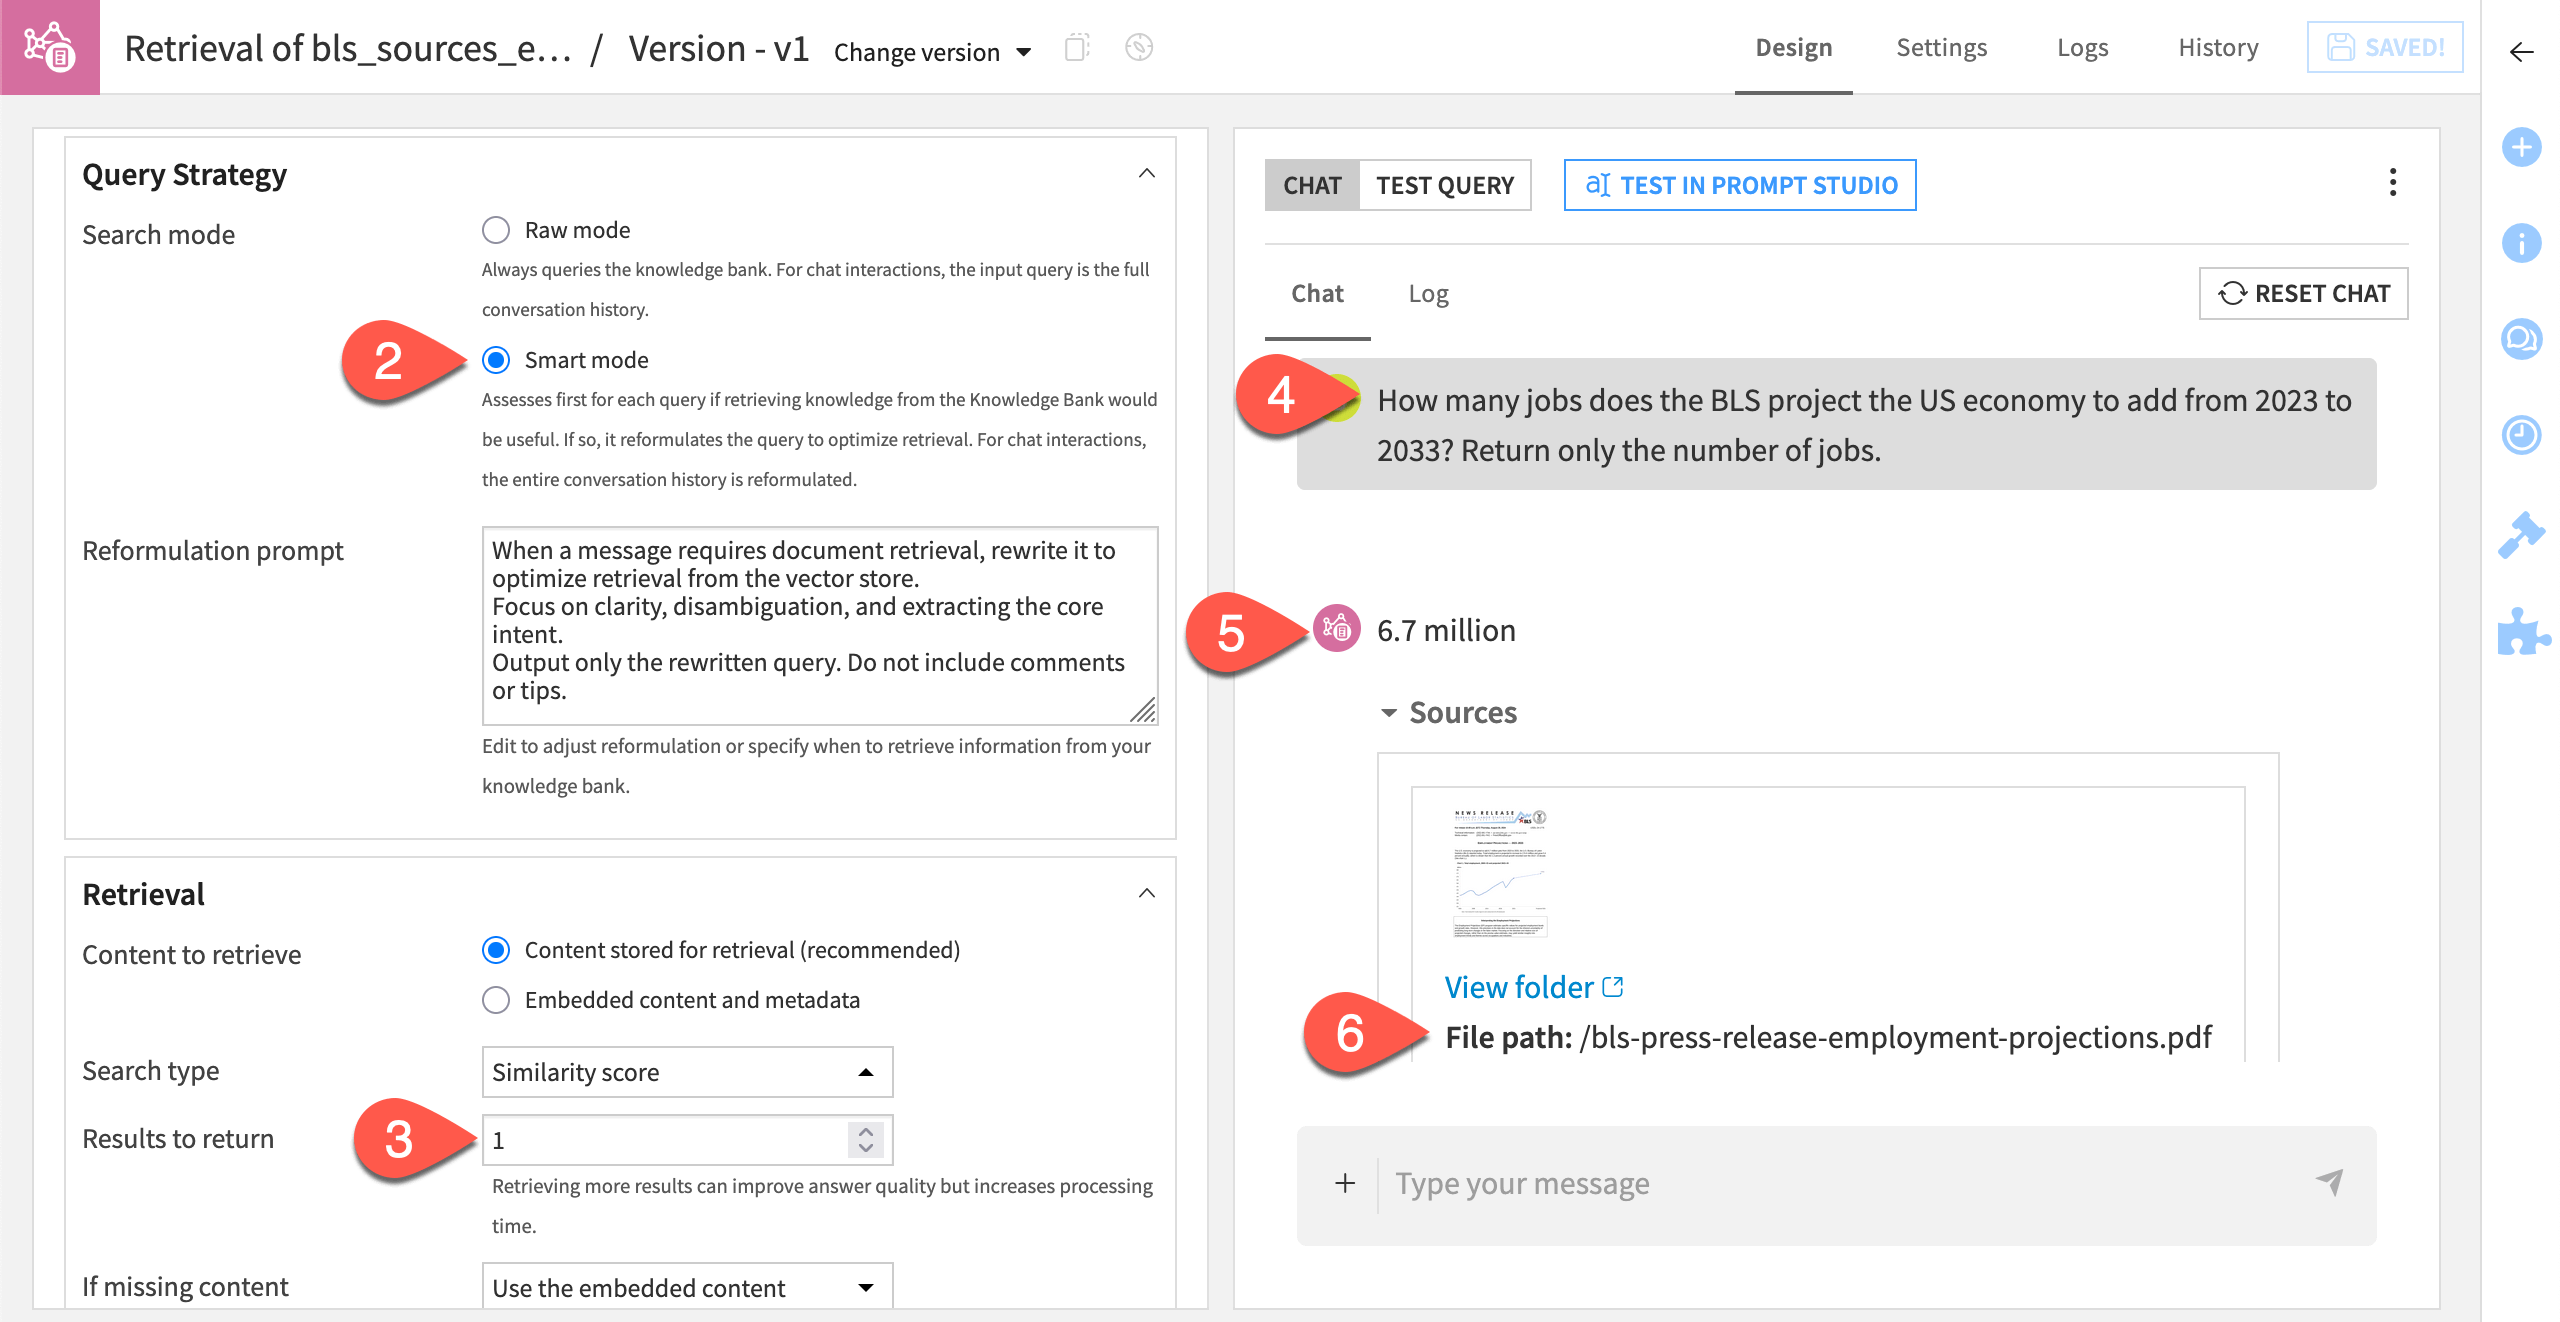This screenshot has height=1322, width=2560.
Task: Choose Embedded content and metadata option
Action: 496,1000
